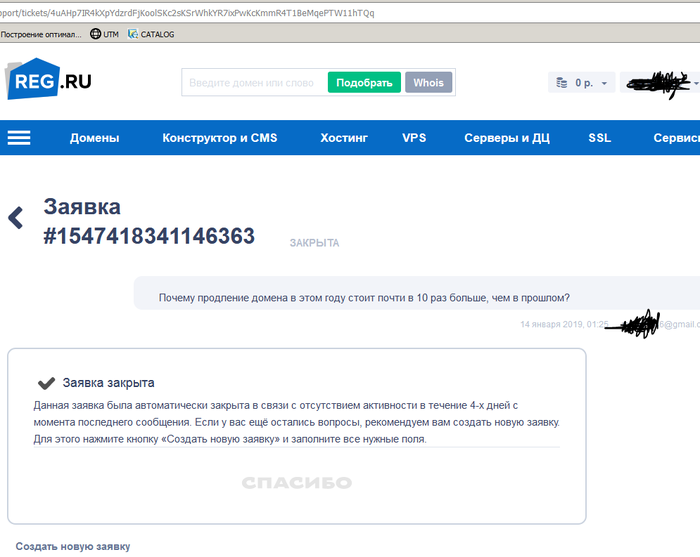Go back using the left chevron arrow
Screen dimensions: 700x557
tap(15, 218)
